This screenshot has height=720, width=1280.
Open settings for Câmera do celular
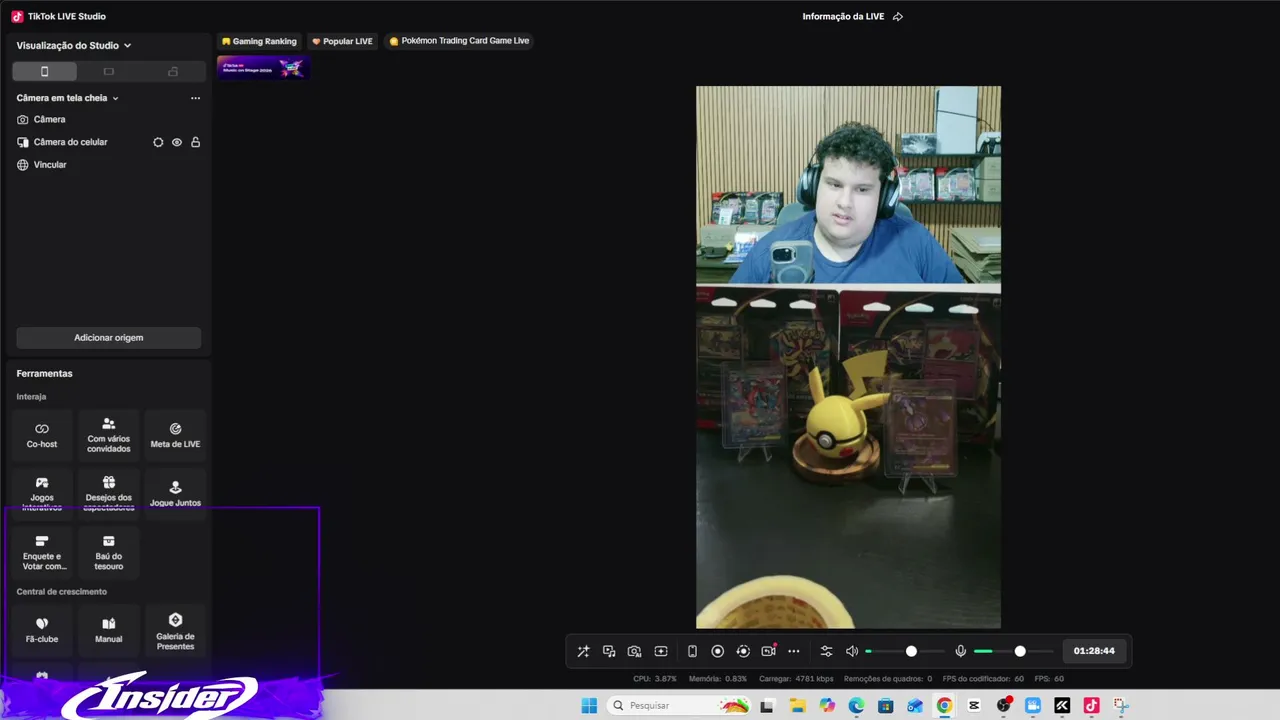[x=158, y=142]
